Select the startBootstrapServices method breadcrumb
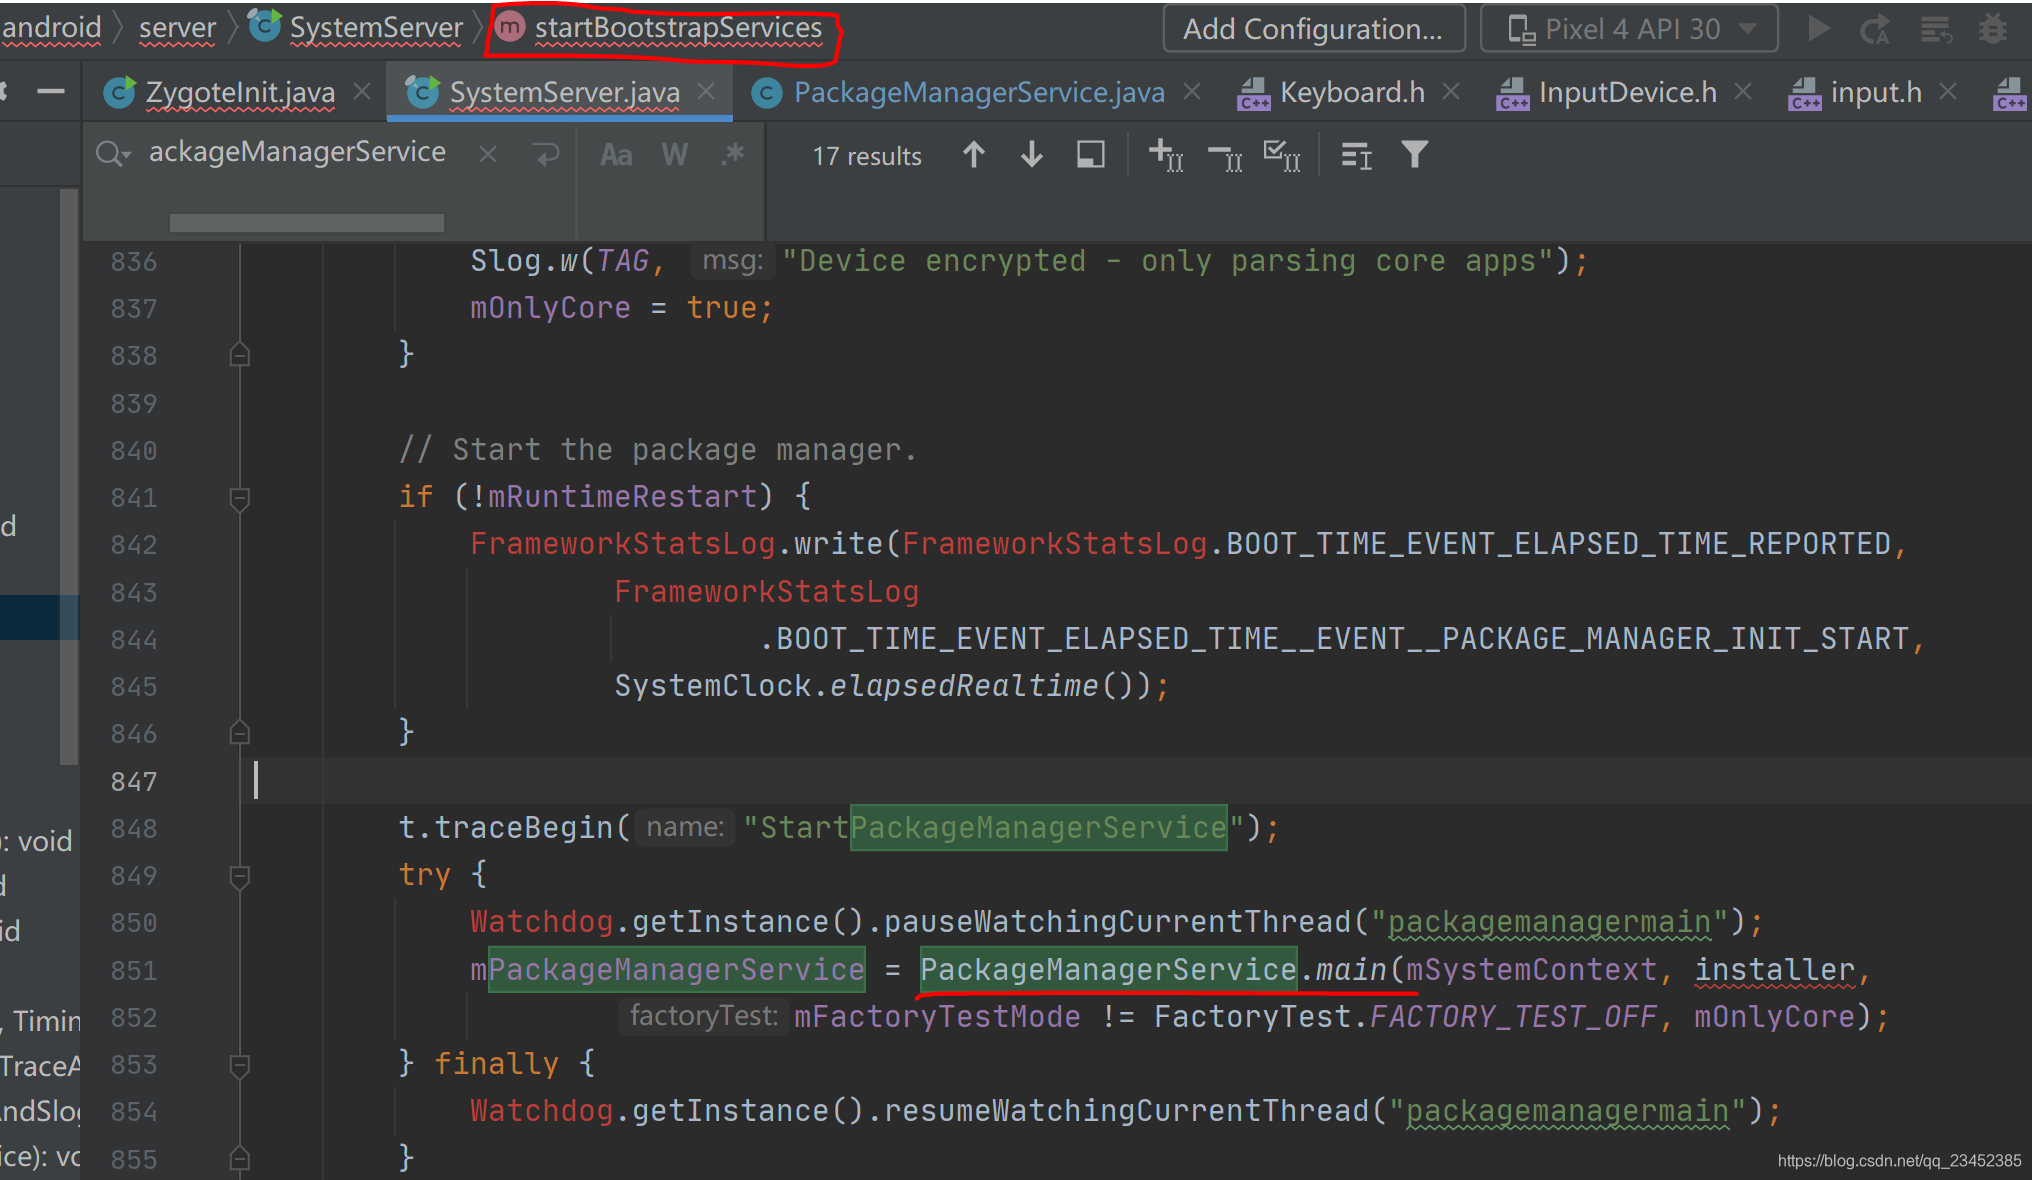This screenshot has height=1180, width=2032. 661,28
